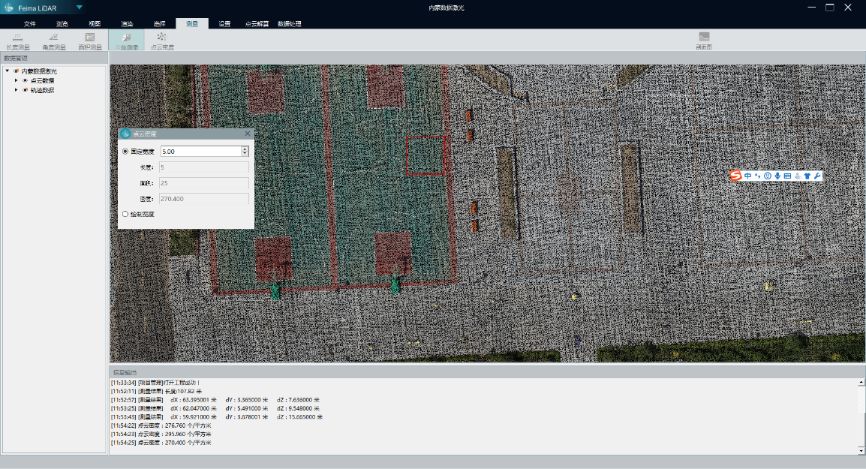The height and width of the screenshot is (469, 866).
Task: Expand the point cloud data tree node
Action: (16, 81)
